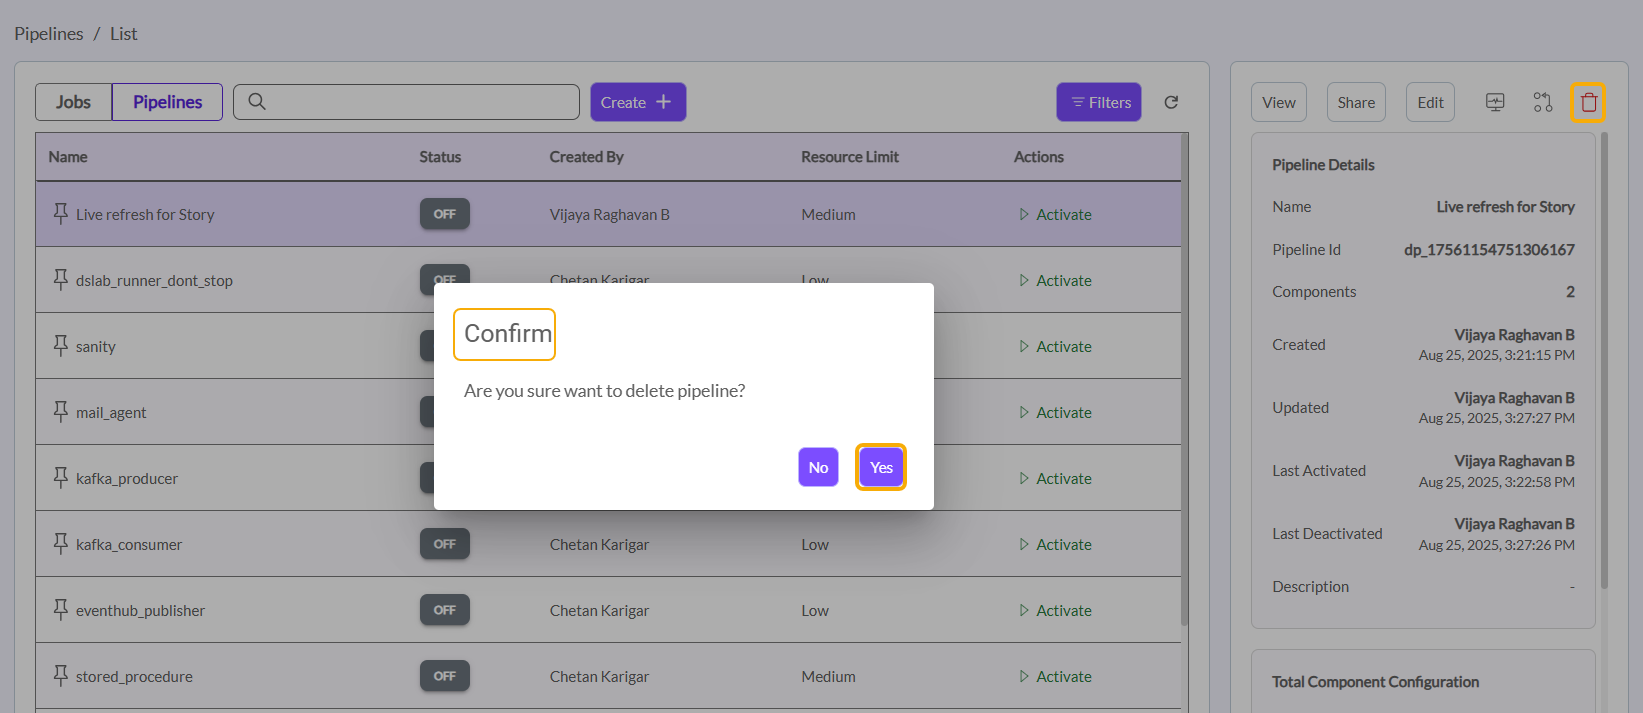Click the search magnifier icon

pos(257,102)
